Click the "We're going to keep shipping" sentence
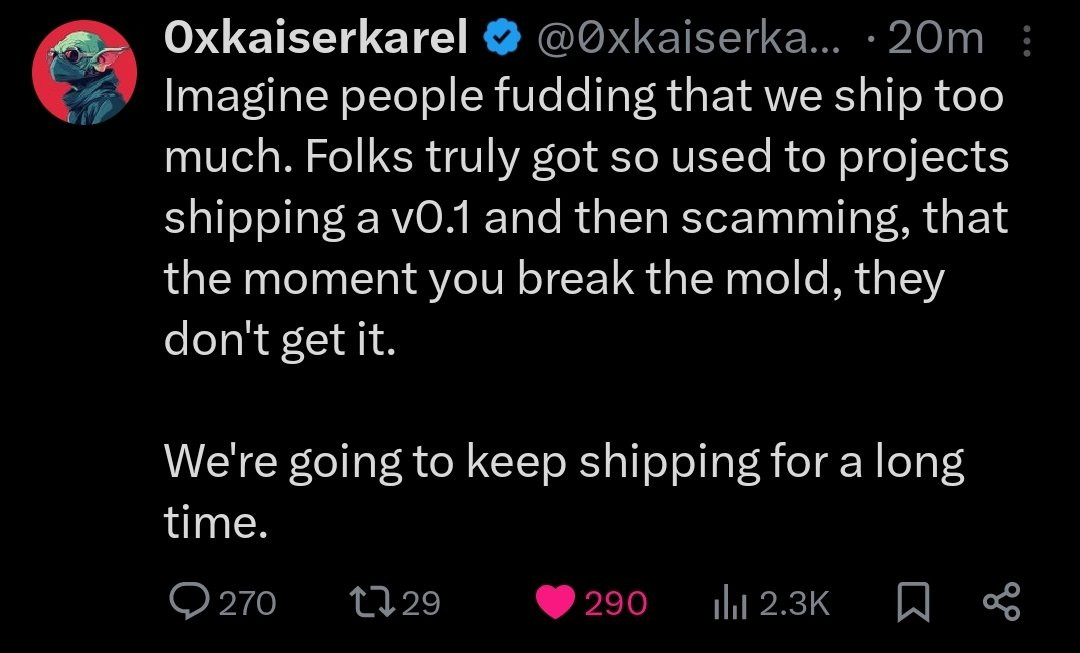This screenshot has height=653, width=1080. tap(563, 462)
